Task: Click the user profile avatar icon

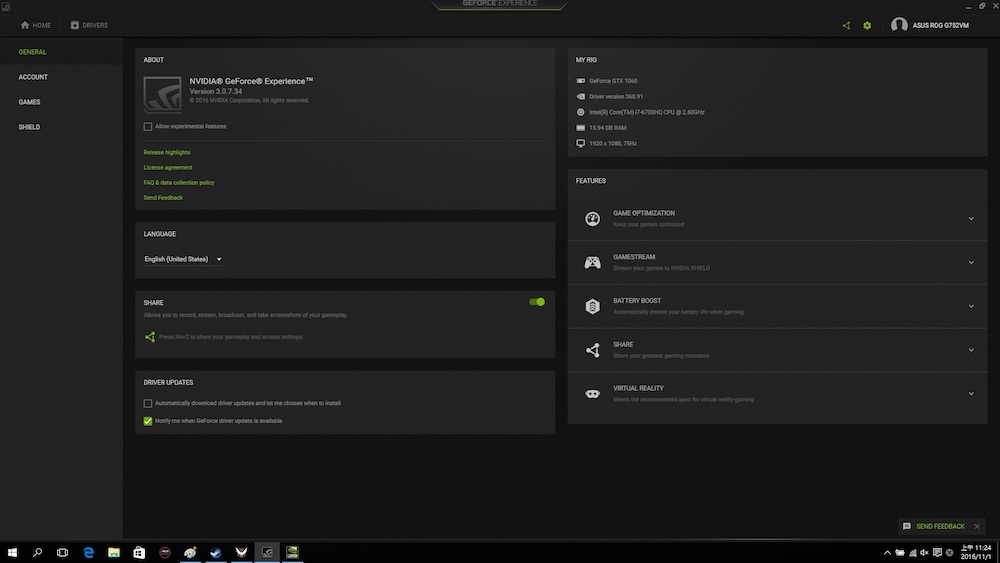Action: pos(899,25)
